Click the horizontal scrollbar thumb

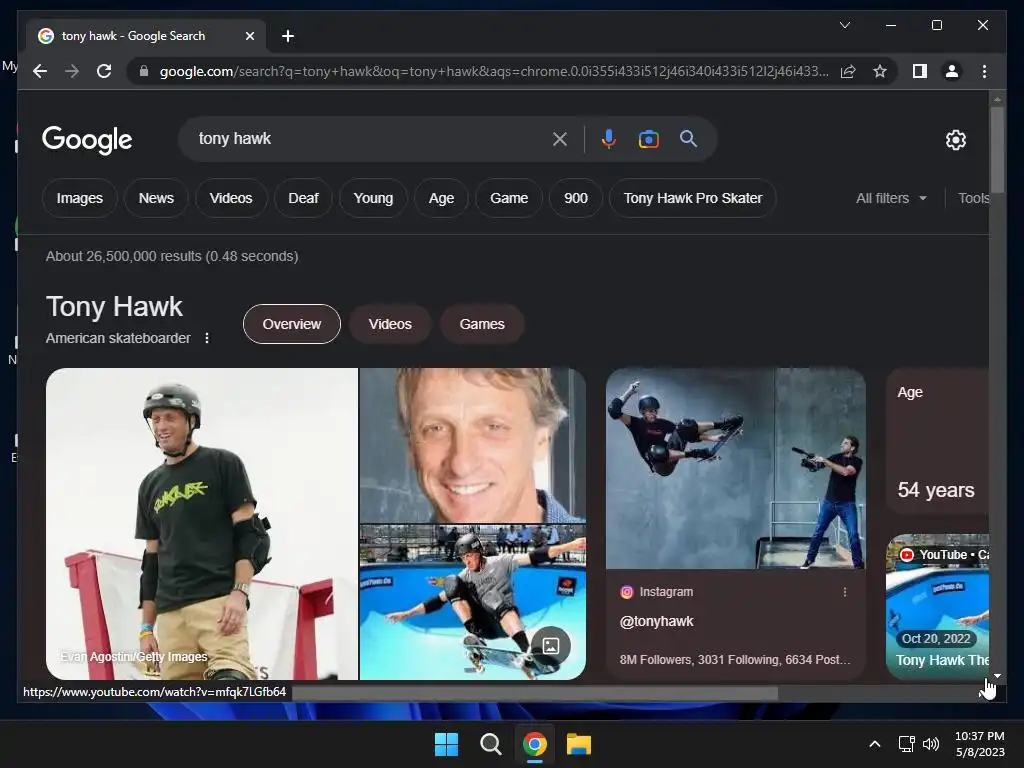tap(534, 693)
